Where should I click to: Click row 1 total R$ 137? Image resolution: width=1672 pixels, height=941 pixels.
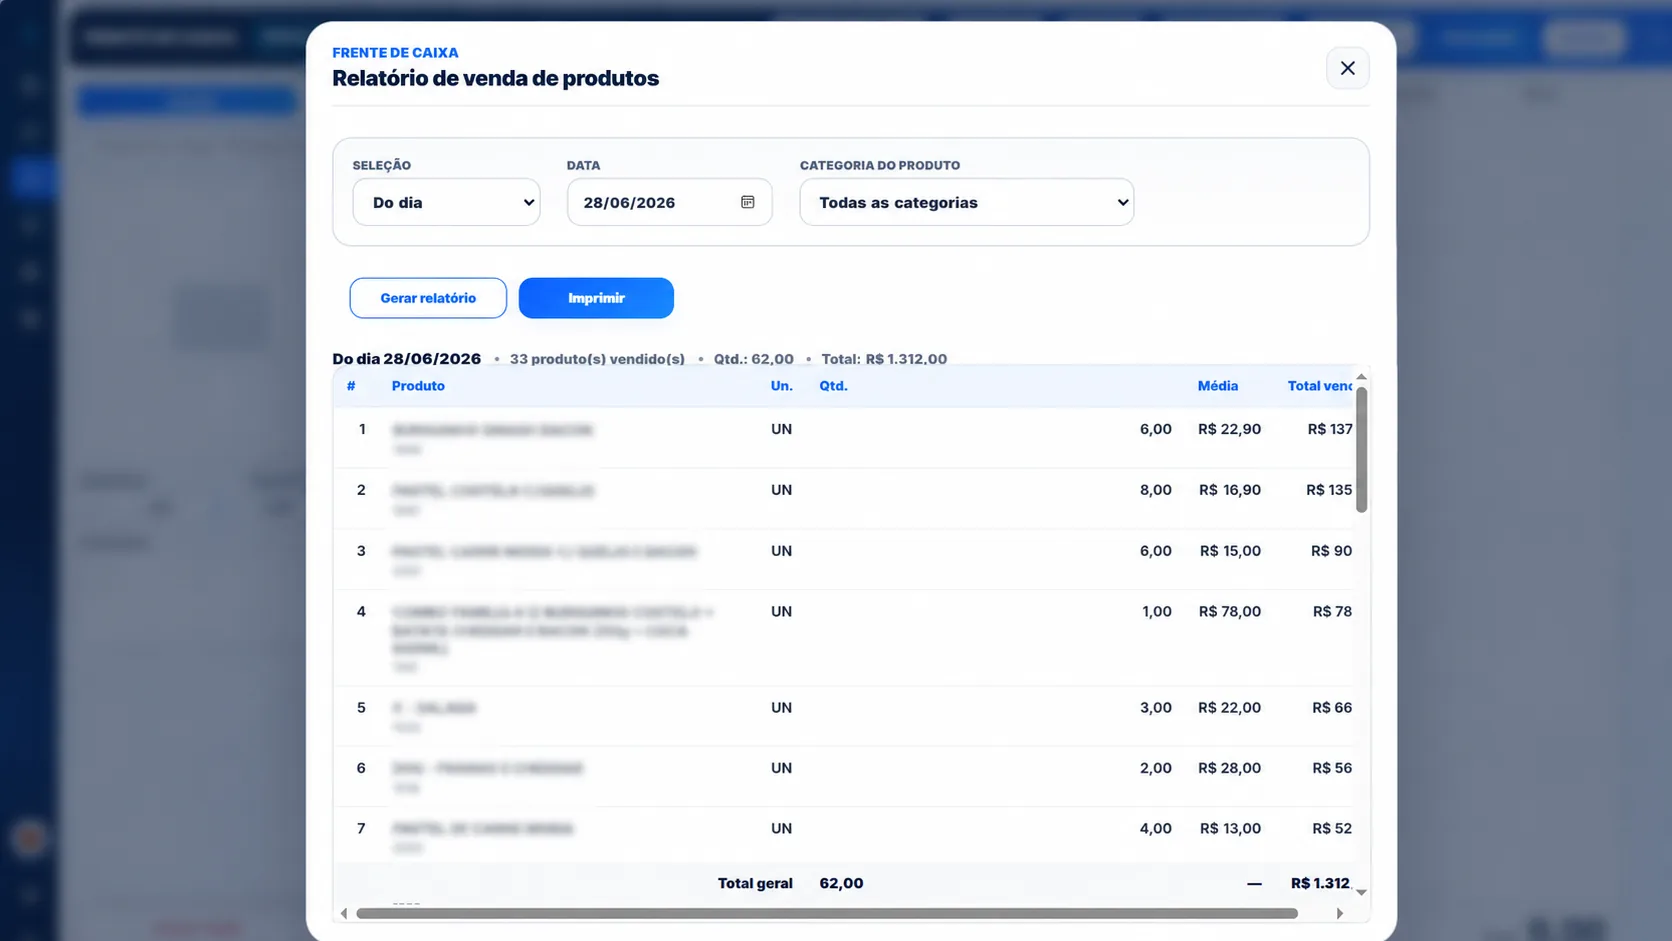coord(1330,429)
